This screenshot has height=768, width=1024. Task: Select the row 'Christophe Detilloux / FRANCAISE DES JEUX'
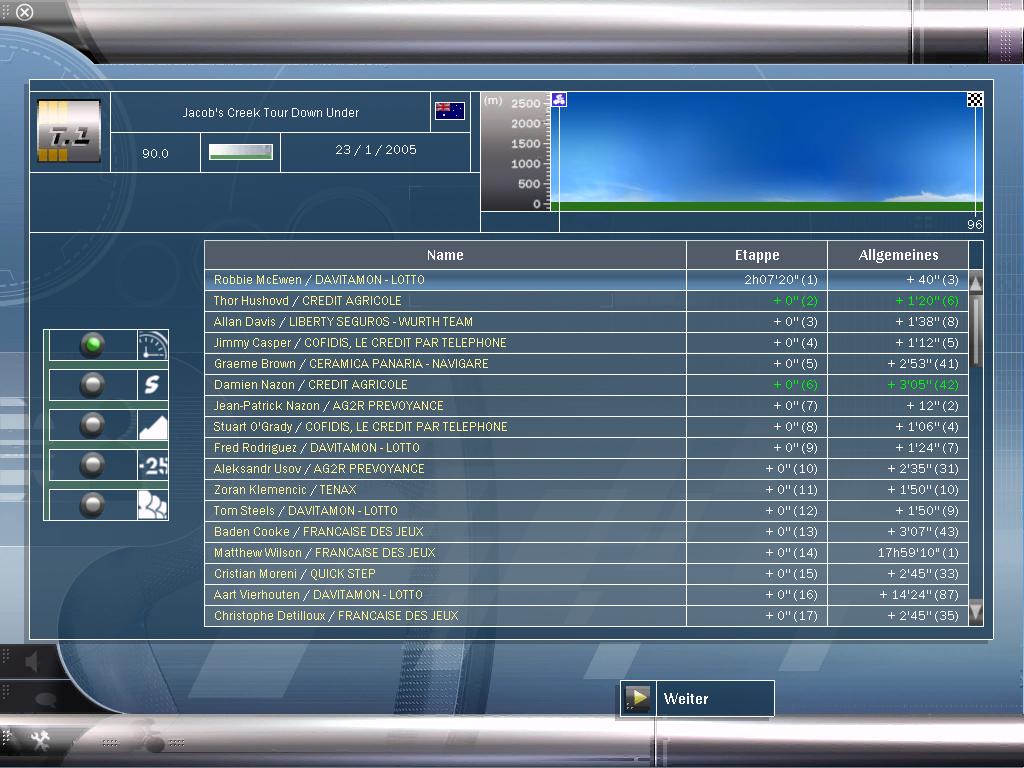coord(586,615)
